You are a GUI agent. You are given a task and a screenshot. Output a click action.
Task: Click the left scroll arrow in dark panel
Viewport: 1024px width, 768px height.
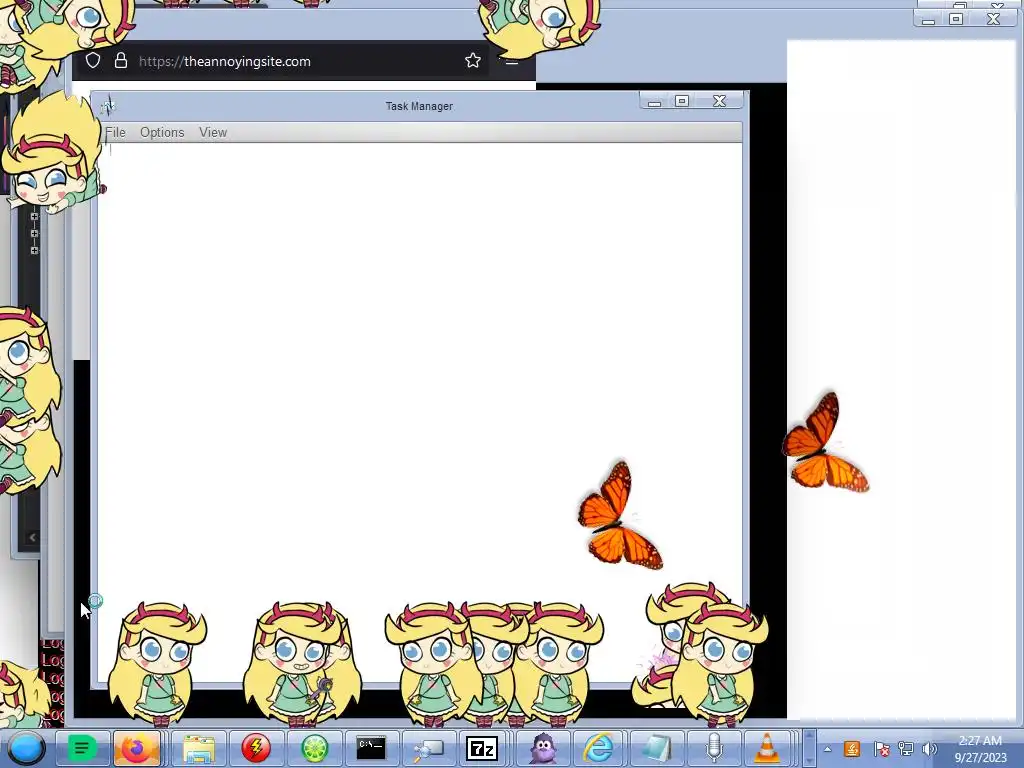click(32, 537)
